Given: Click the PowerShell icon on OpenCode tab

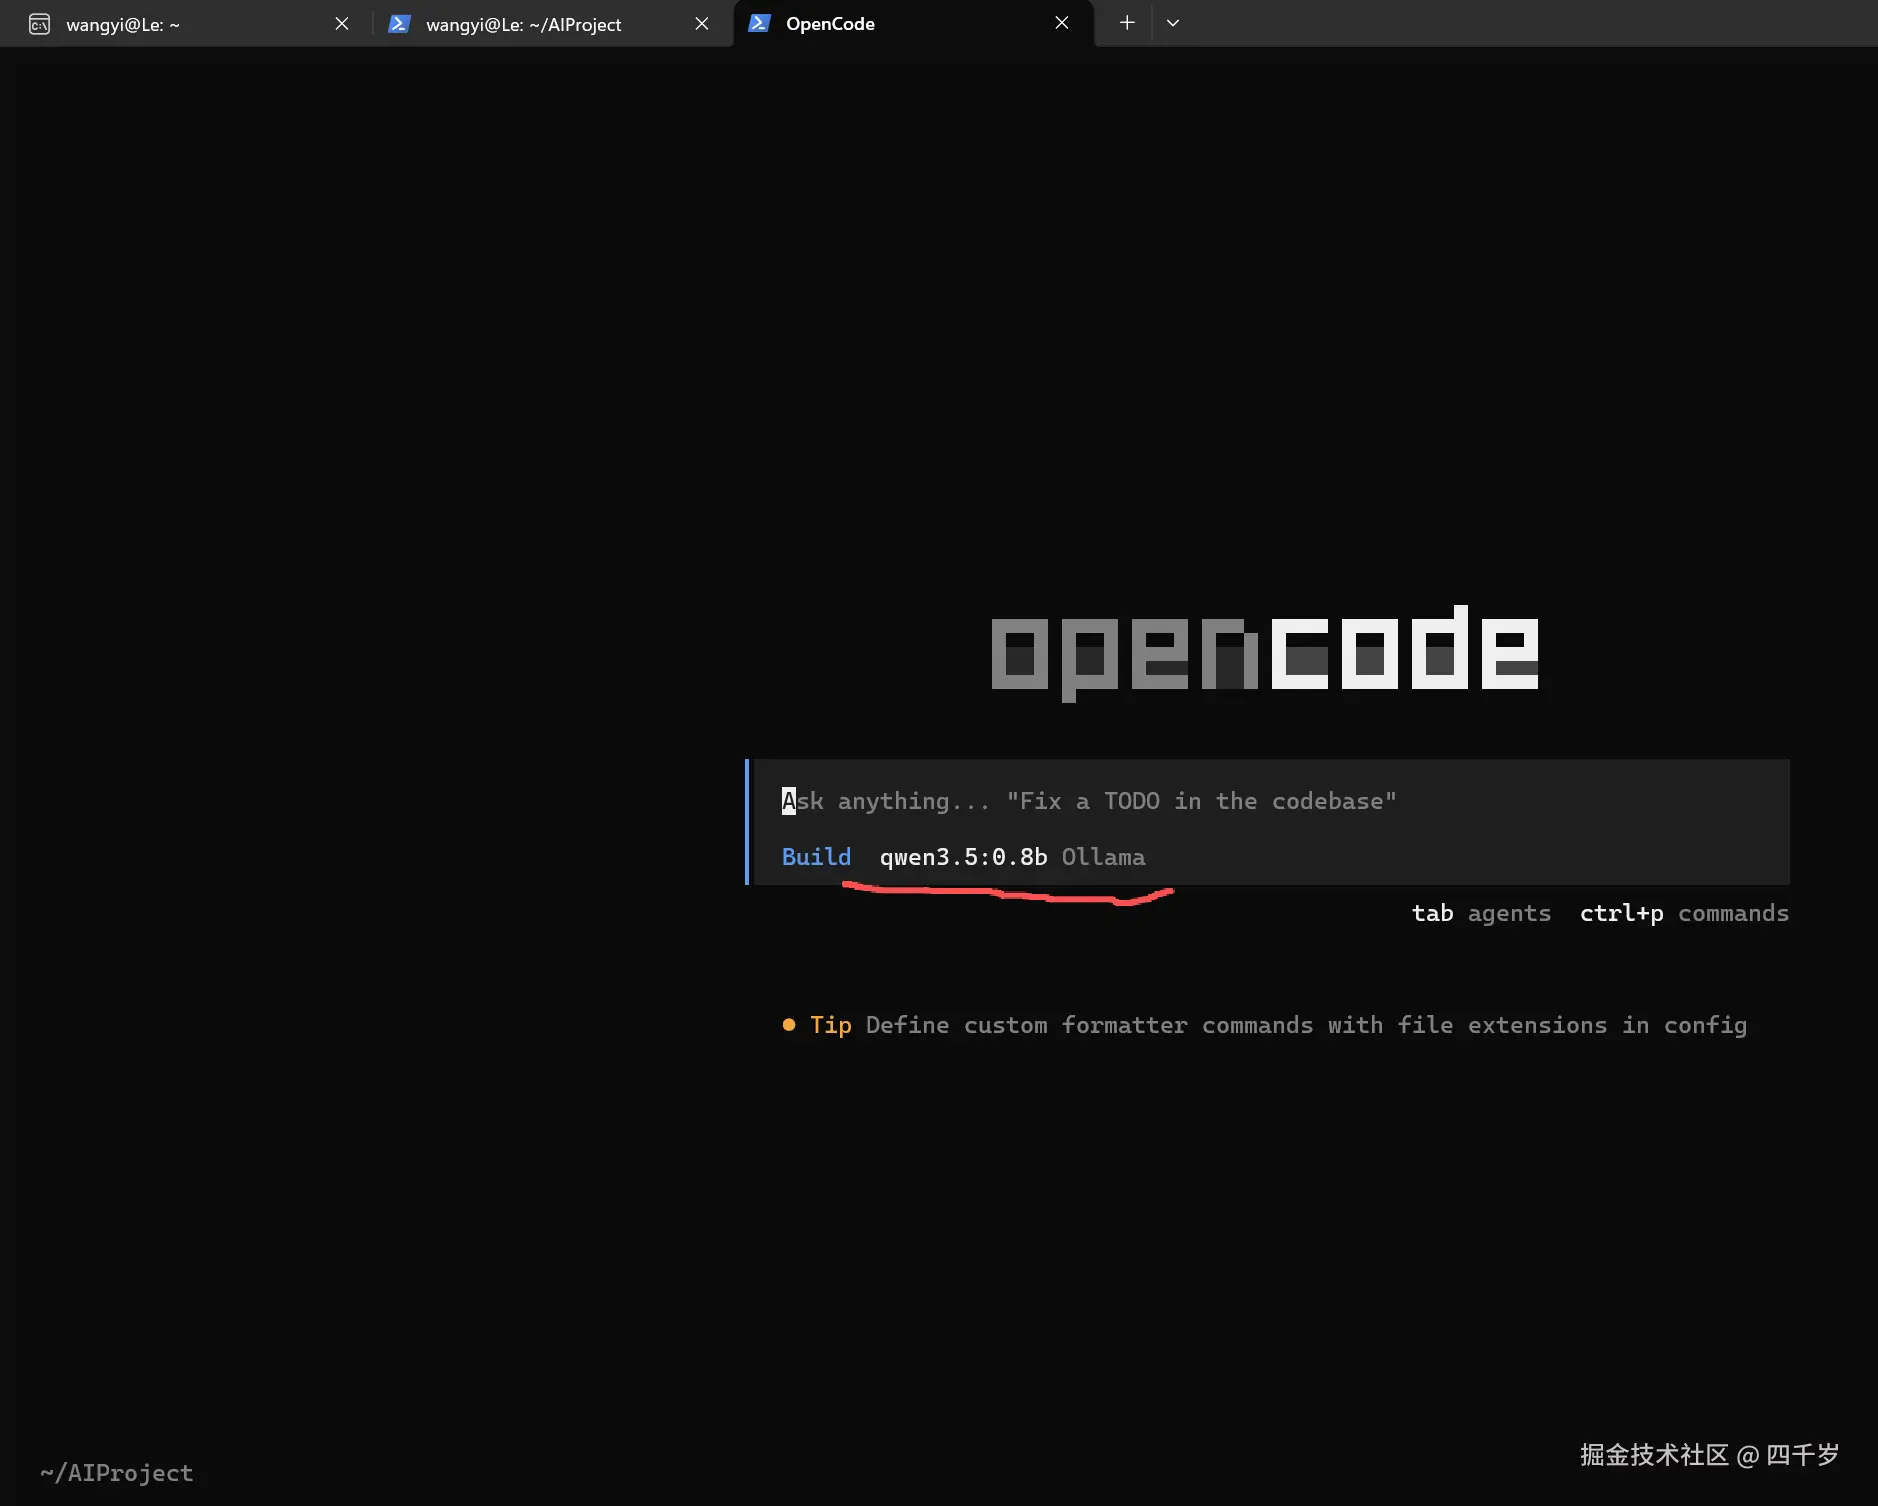Looking at the screenshot, I should 759,24.
